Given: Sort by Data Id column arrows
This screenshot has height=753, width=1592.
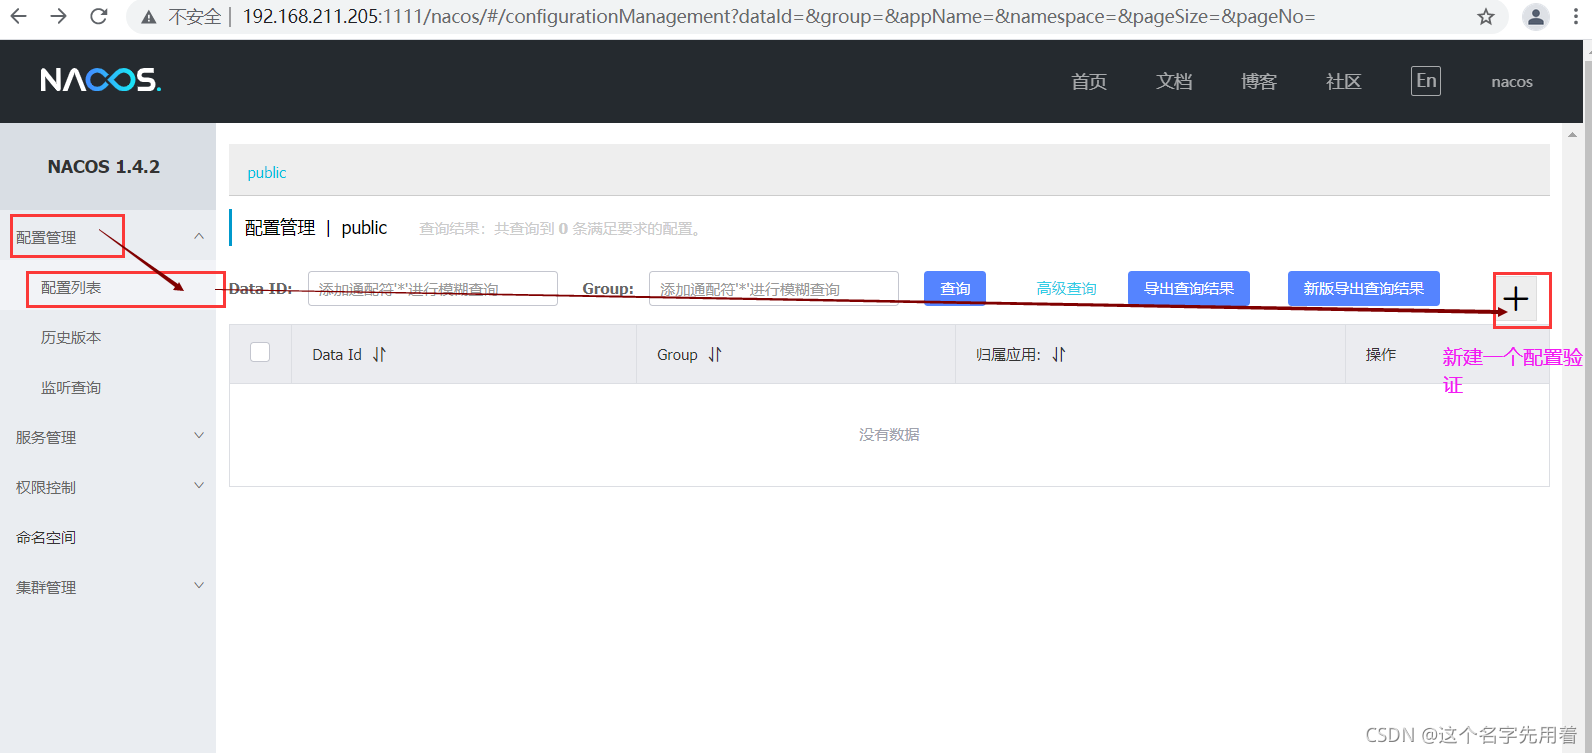Looking at the screenshot, I should click(x=379, y=354).
